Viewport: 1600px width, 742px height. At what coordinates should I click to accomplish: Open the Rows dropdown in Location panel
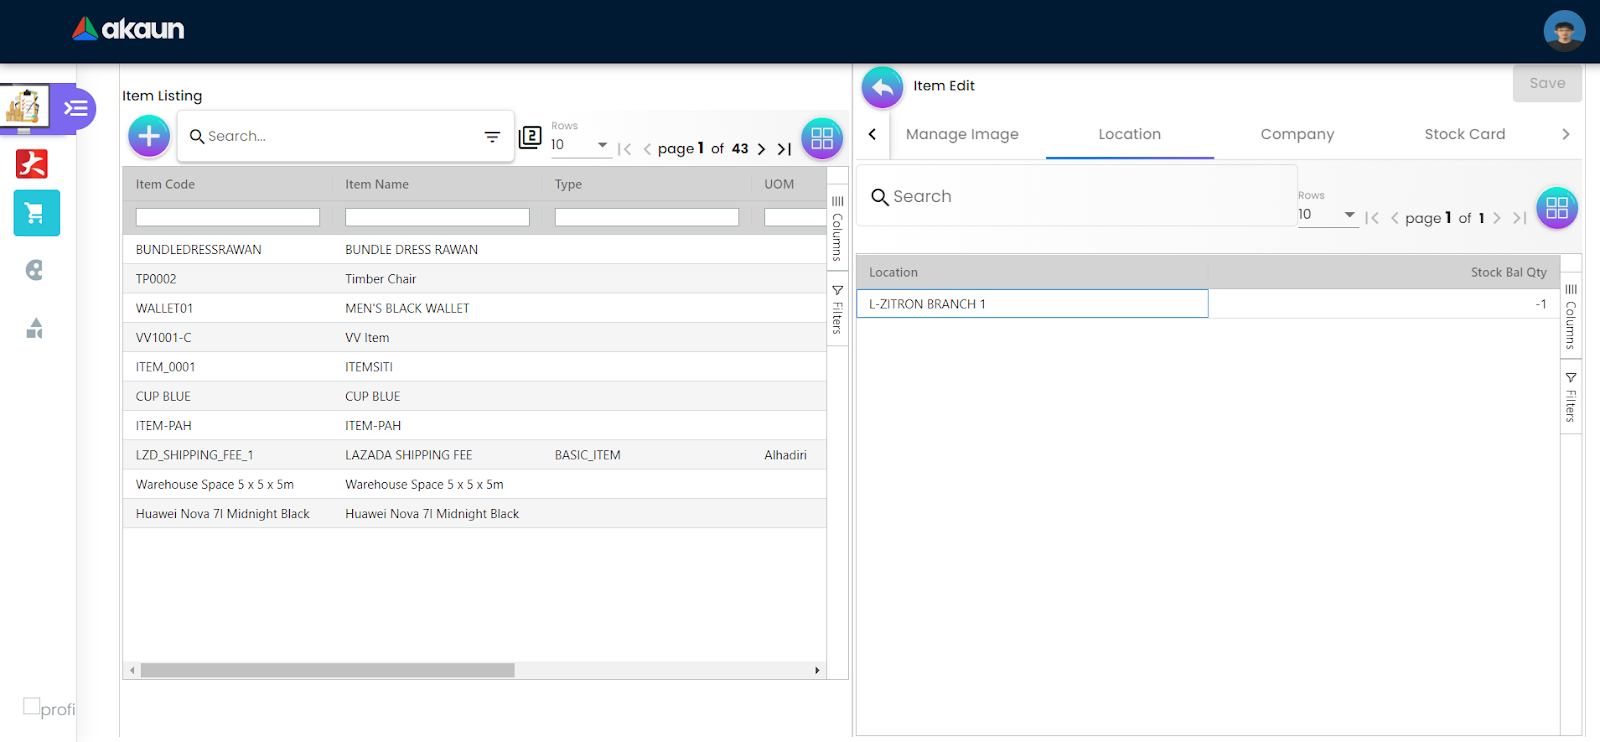click(x=1327, y=215)
